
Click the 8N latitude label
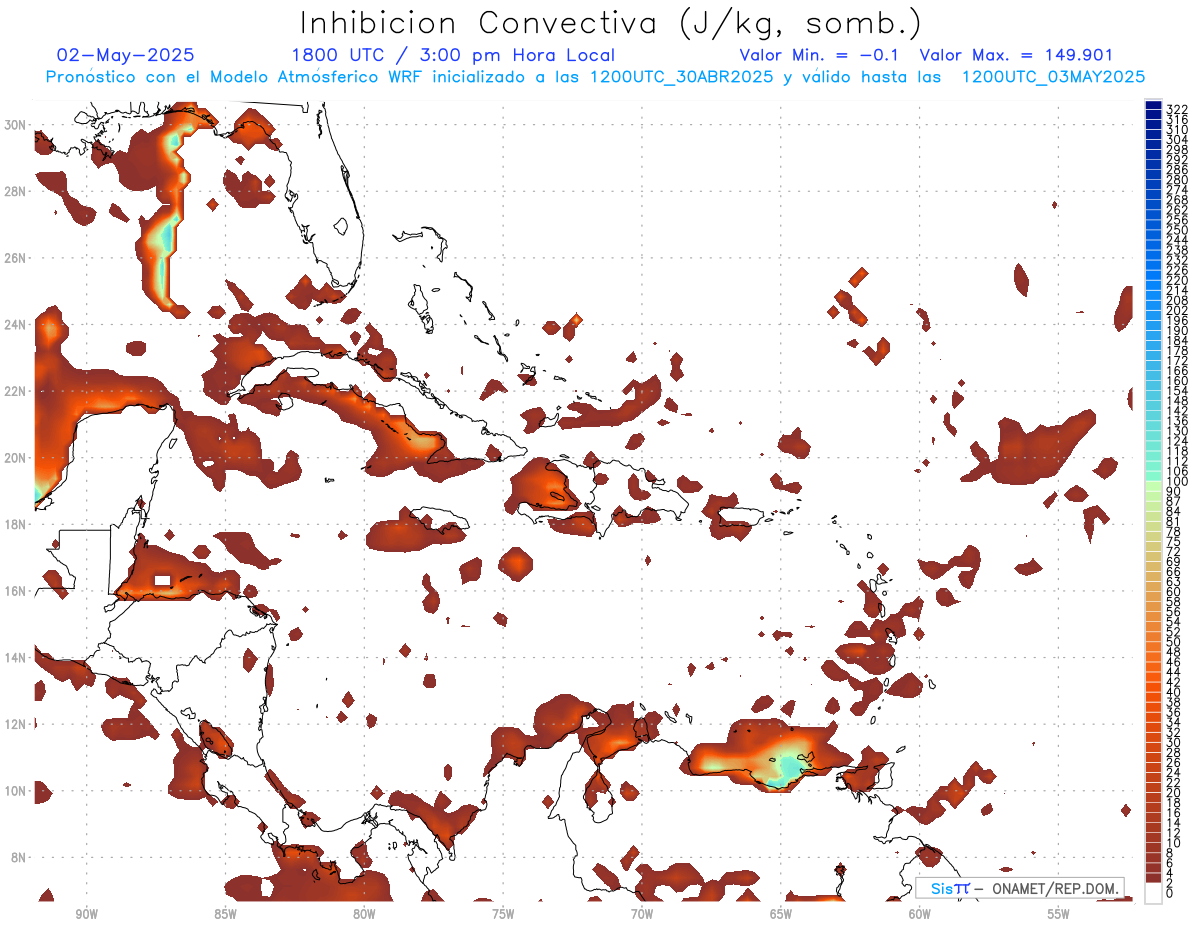click(16, 857)
